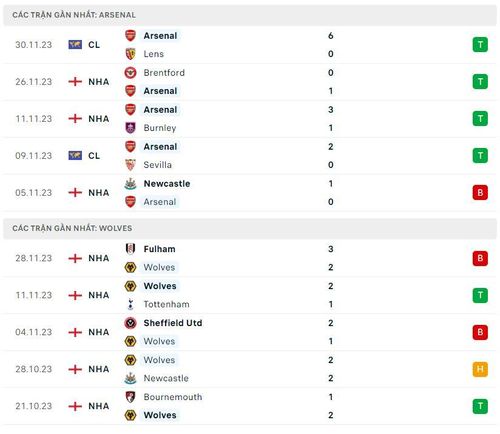
Task: Click the Lens club crest icon
Action: click(x=130, y=54)
